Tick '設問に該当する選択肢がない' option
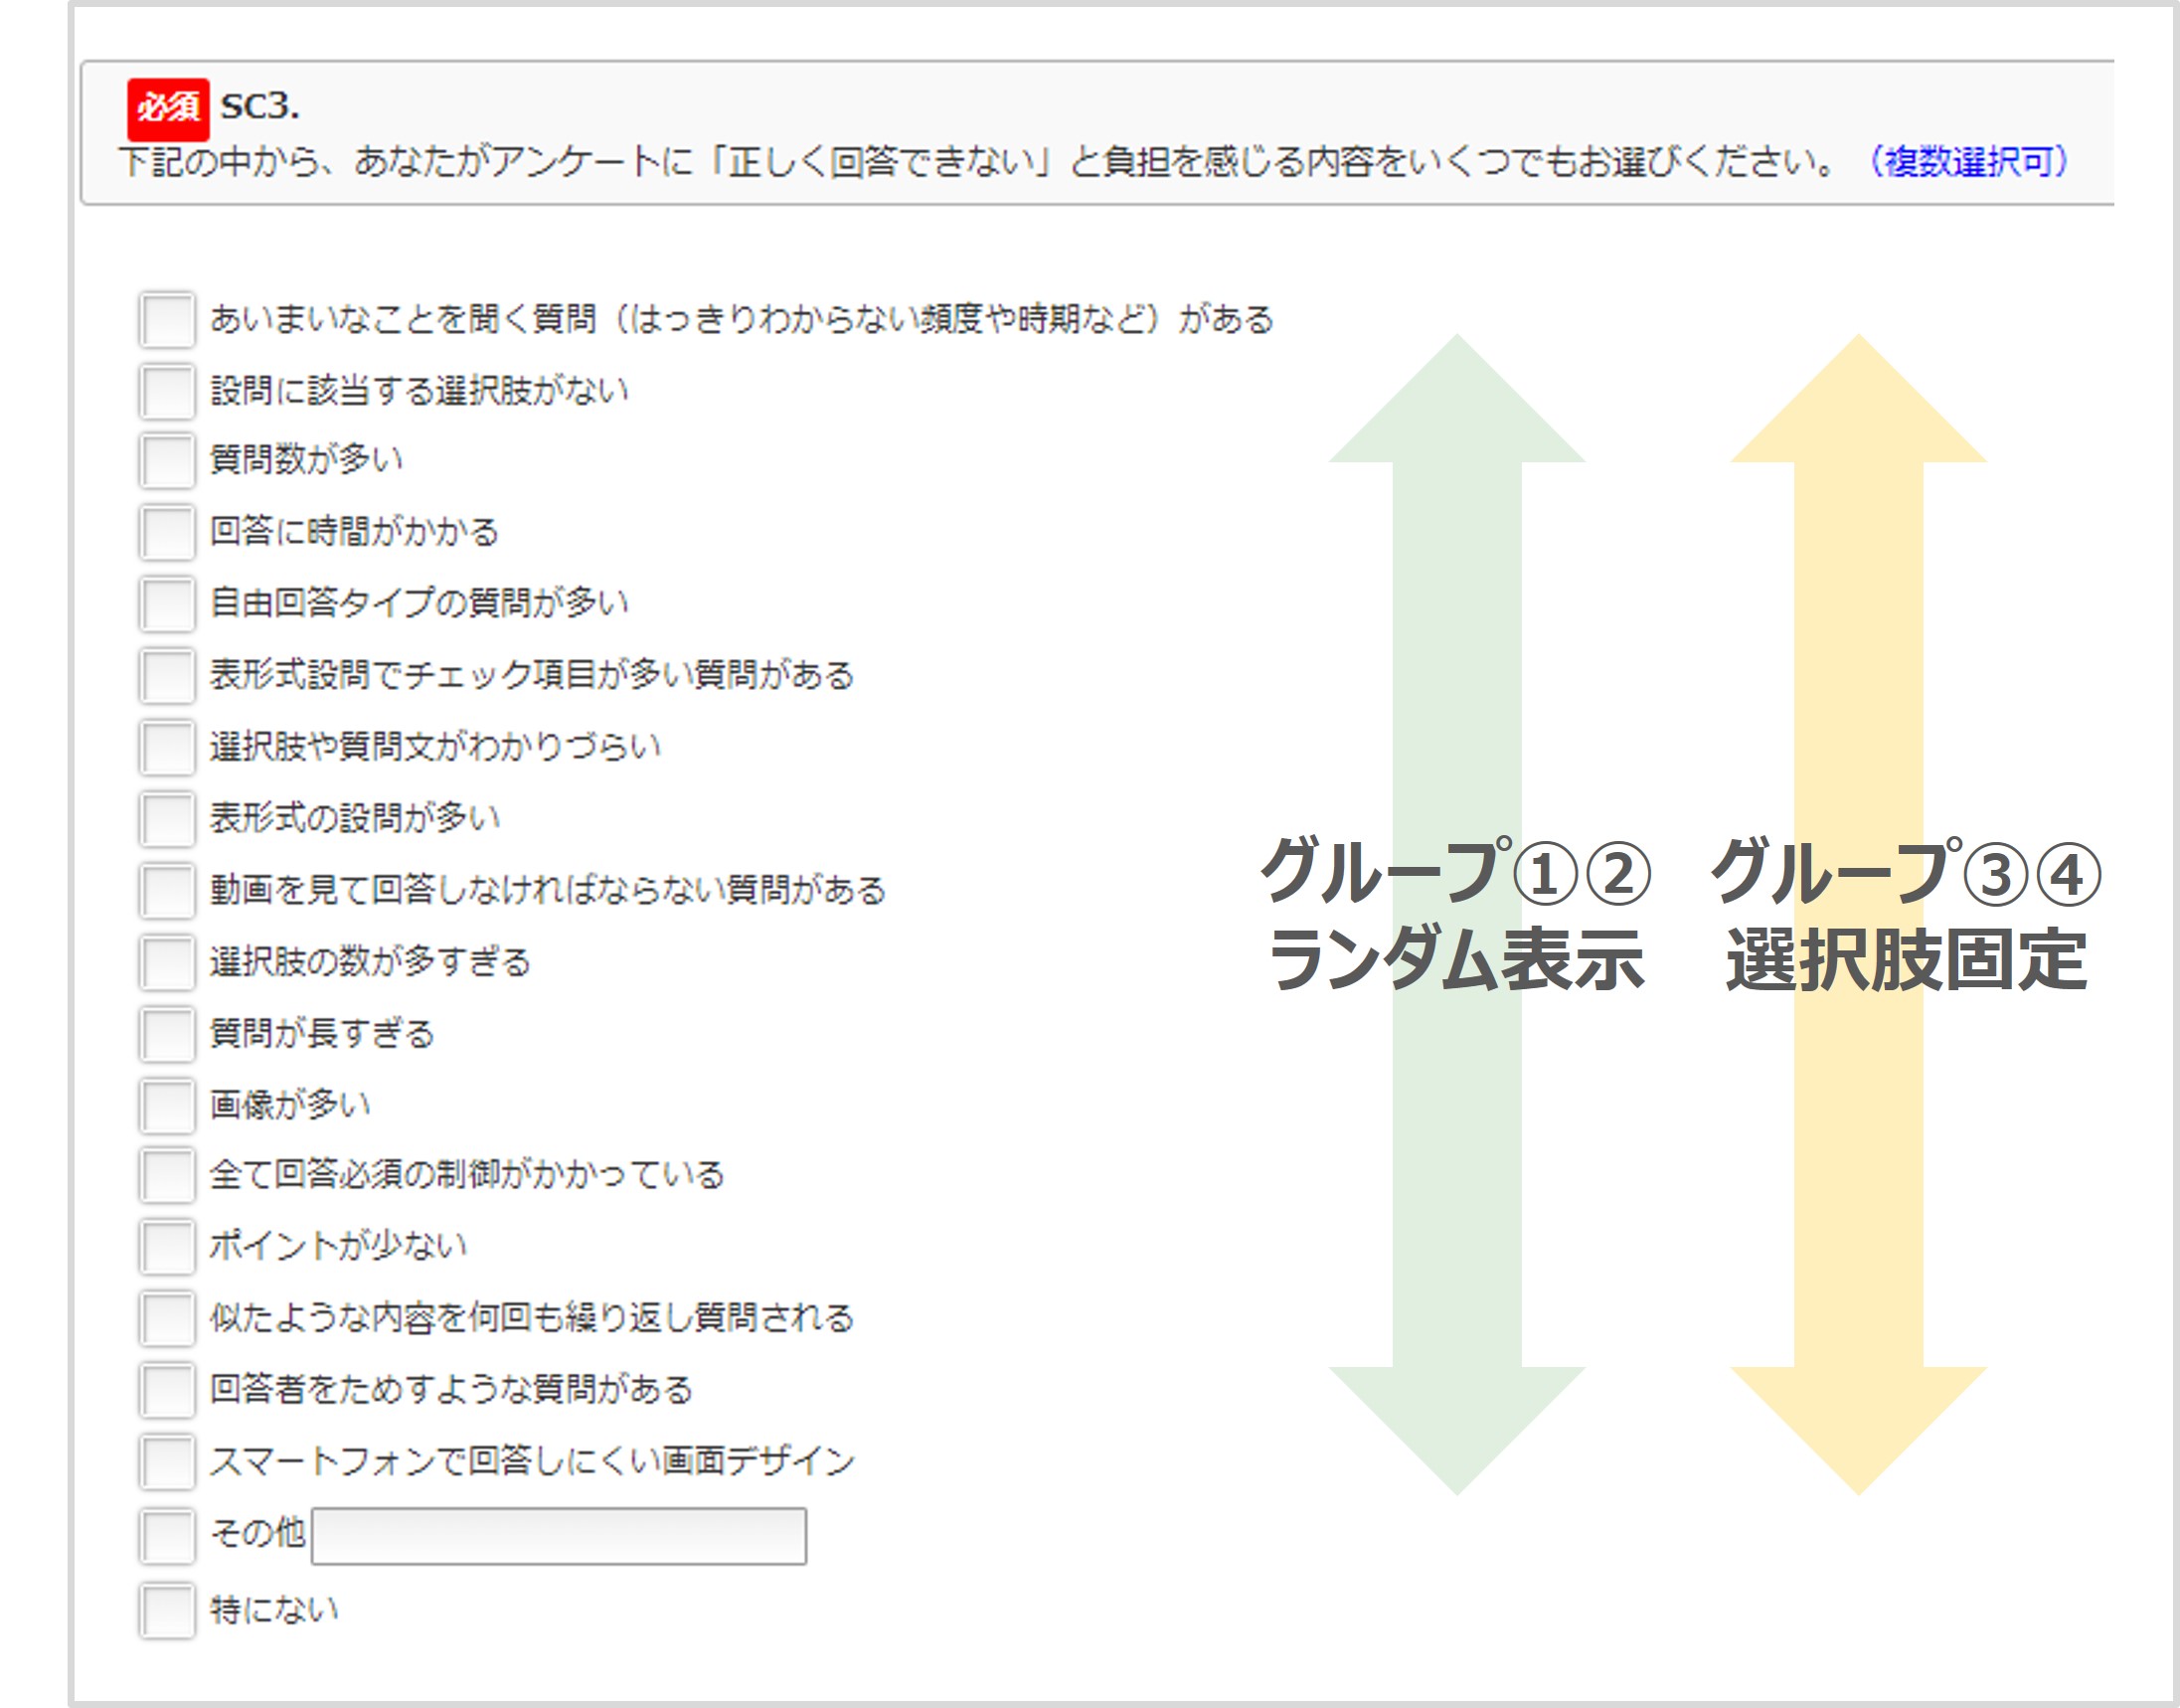Screen dimensions: 2180x1708 pos(167,391)
